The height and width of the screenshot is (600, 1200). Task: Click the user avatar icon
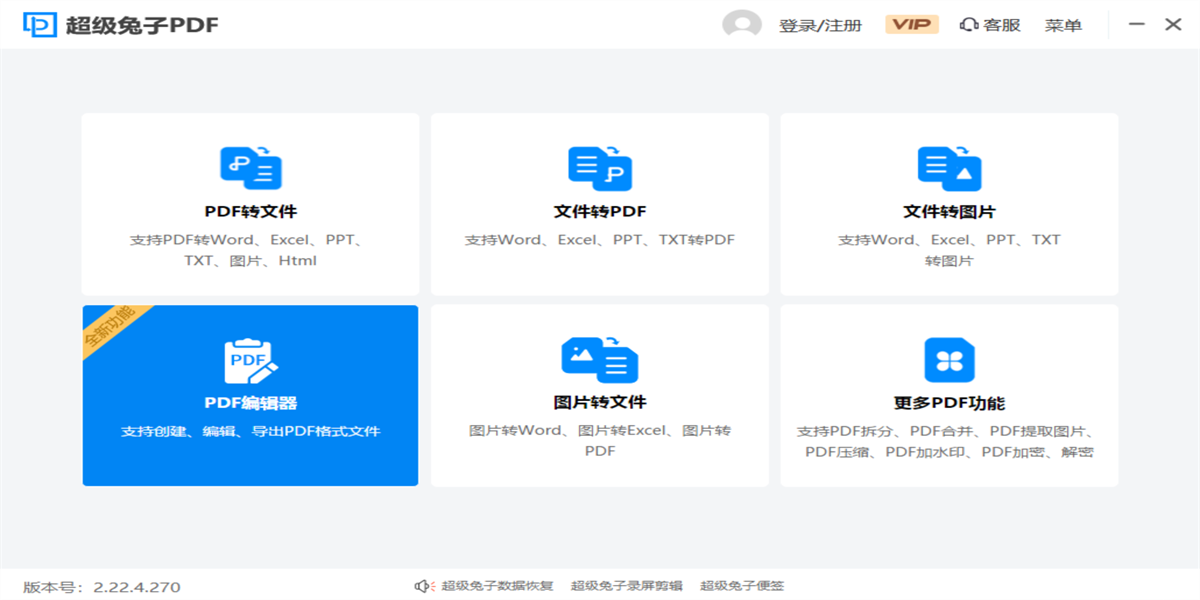click(x=742, y=25)
